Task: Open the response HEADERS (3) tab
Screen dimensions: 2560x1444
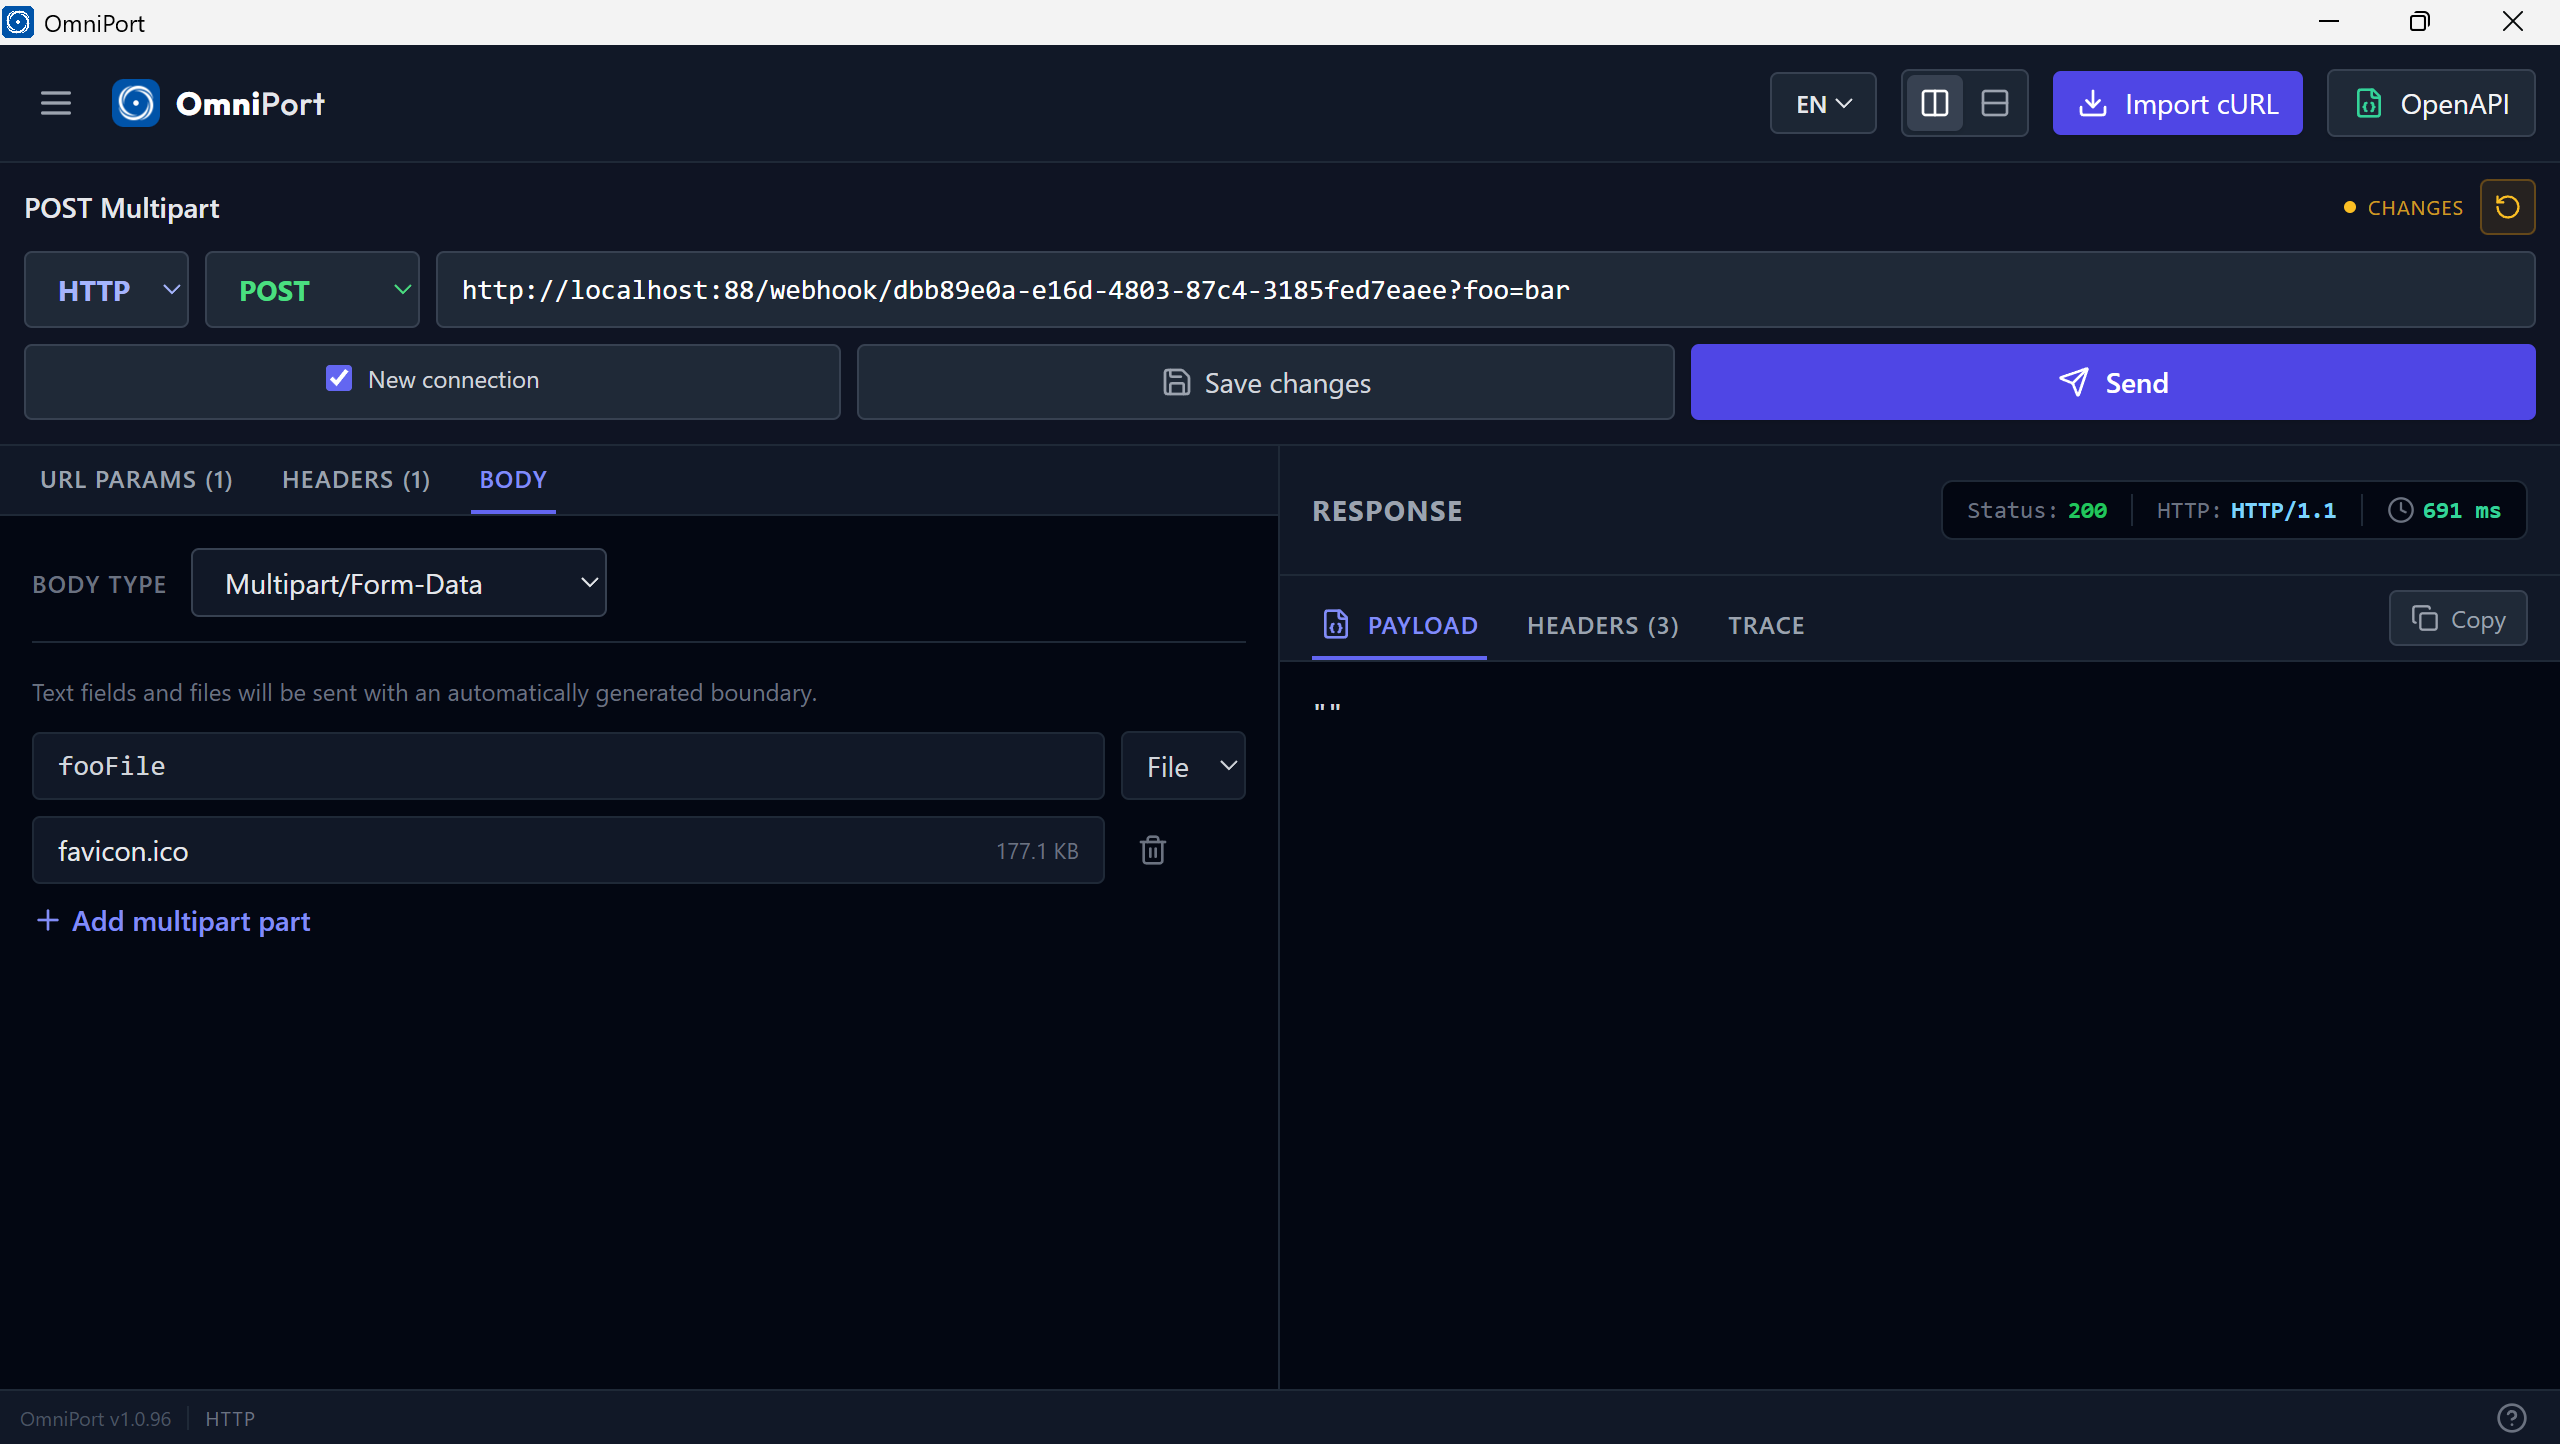Action: point(1603,625)
